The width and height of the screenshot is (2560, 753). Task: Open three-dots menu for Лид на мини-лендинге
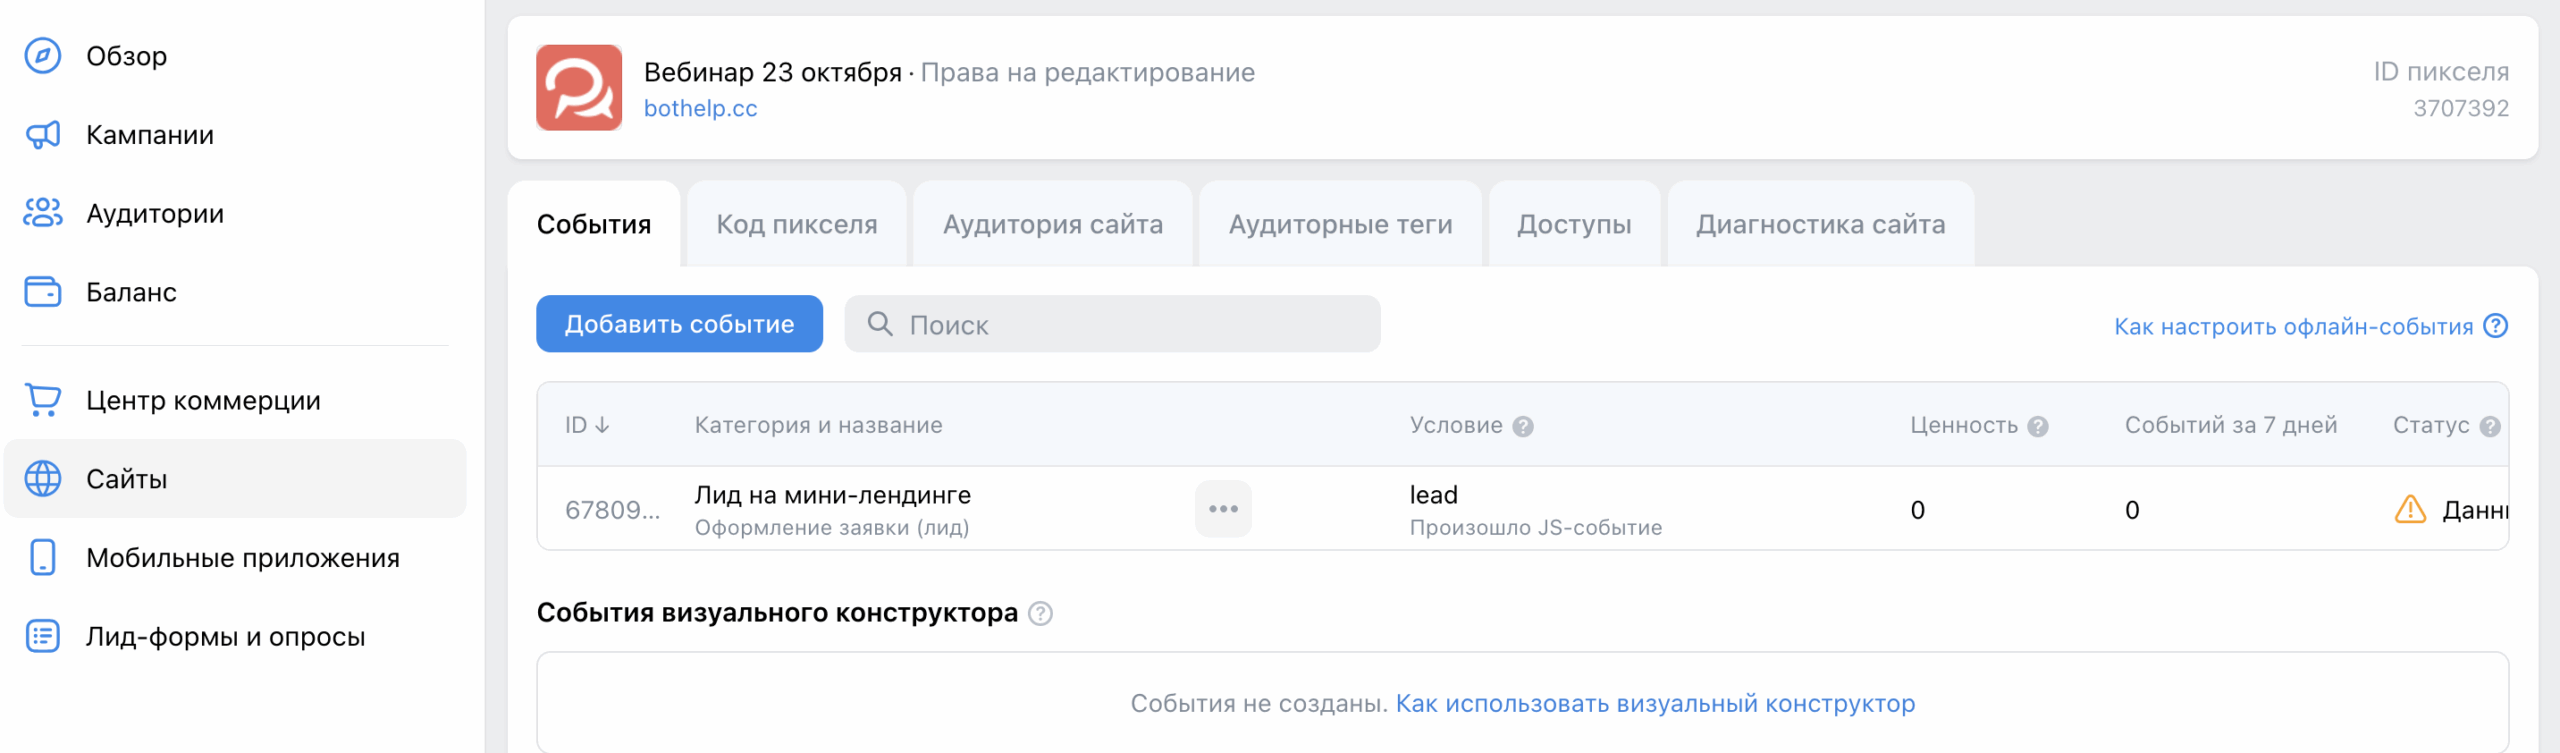1223,509
